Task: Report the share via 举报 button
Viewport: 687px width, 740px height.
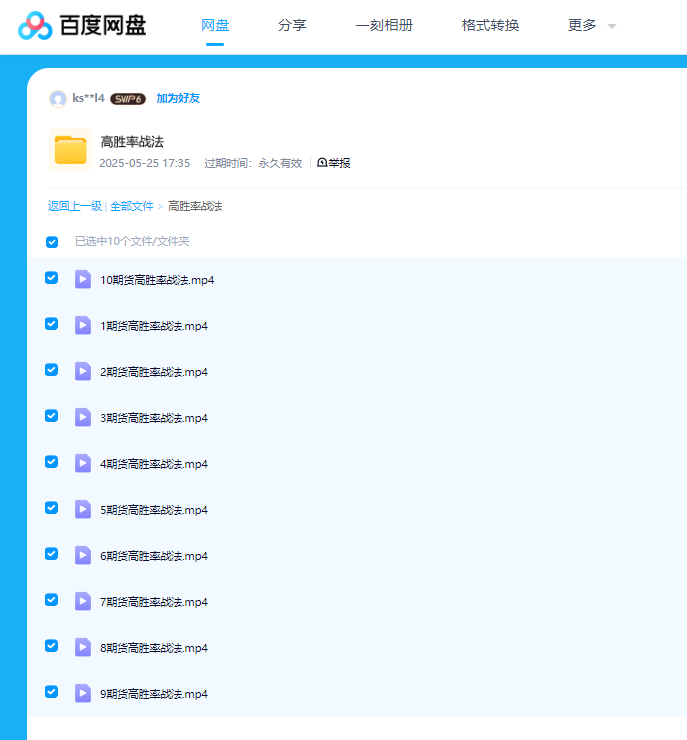Action: (x=334, y=163)
